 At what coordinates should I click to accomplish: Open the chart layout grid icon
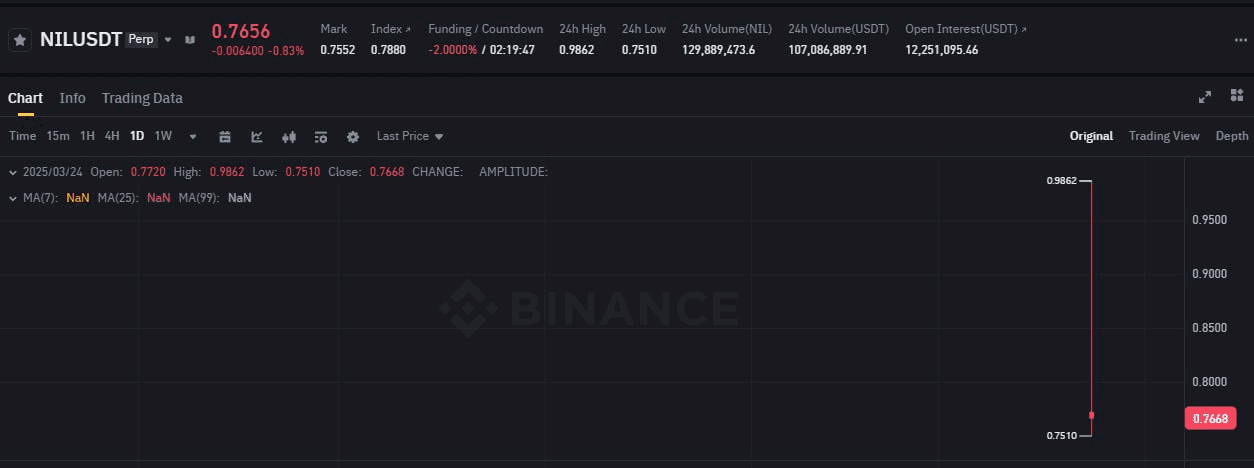click(x=1237, y=96)
